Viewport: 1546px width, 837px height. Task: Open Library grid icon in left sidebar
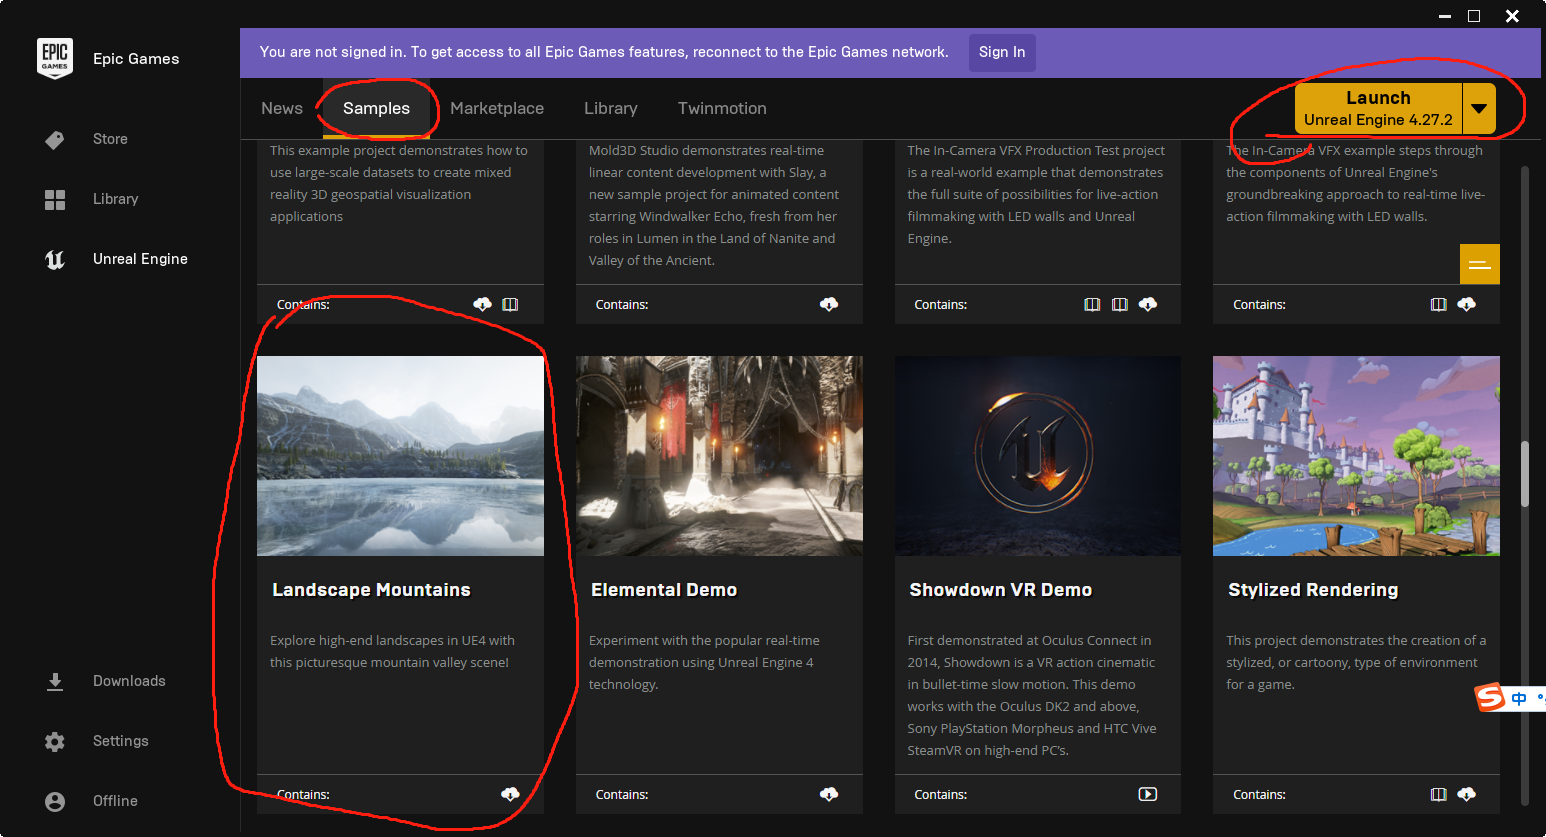[55, 200]
